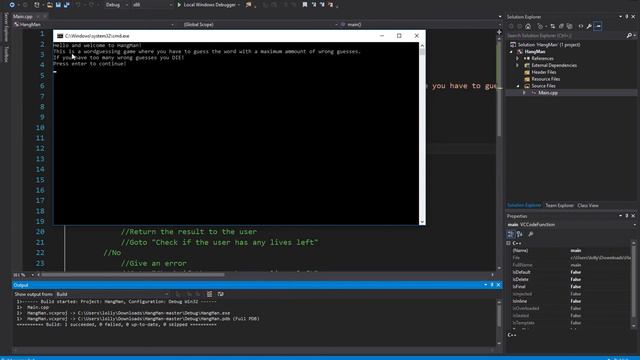Click the Output panel window position dropdown

[x=485, y=285]
